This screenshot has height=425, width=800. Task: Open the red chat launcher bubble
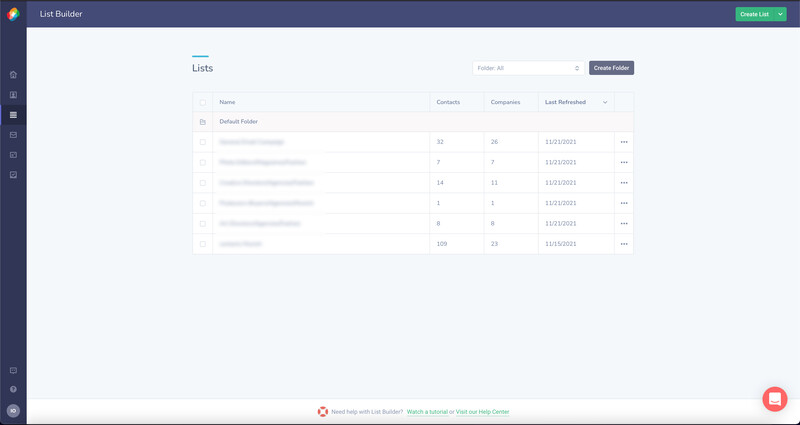click(x=774, y=399)
